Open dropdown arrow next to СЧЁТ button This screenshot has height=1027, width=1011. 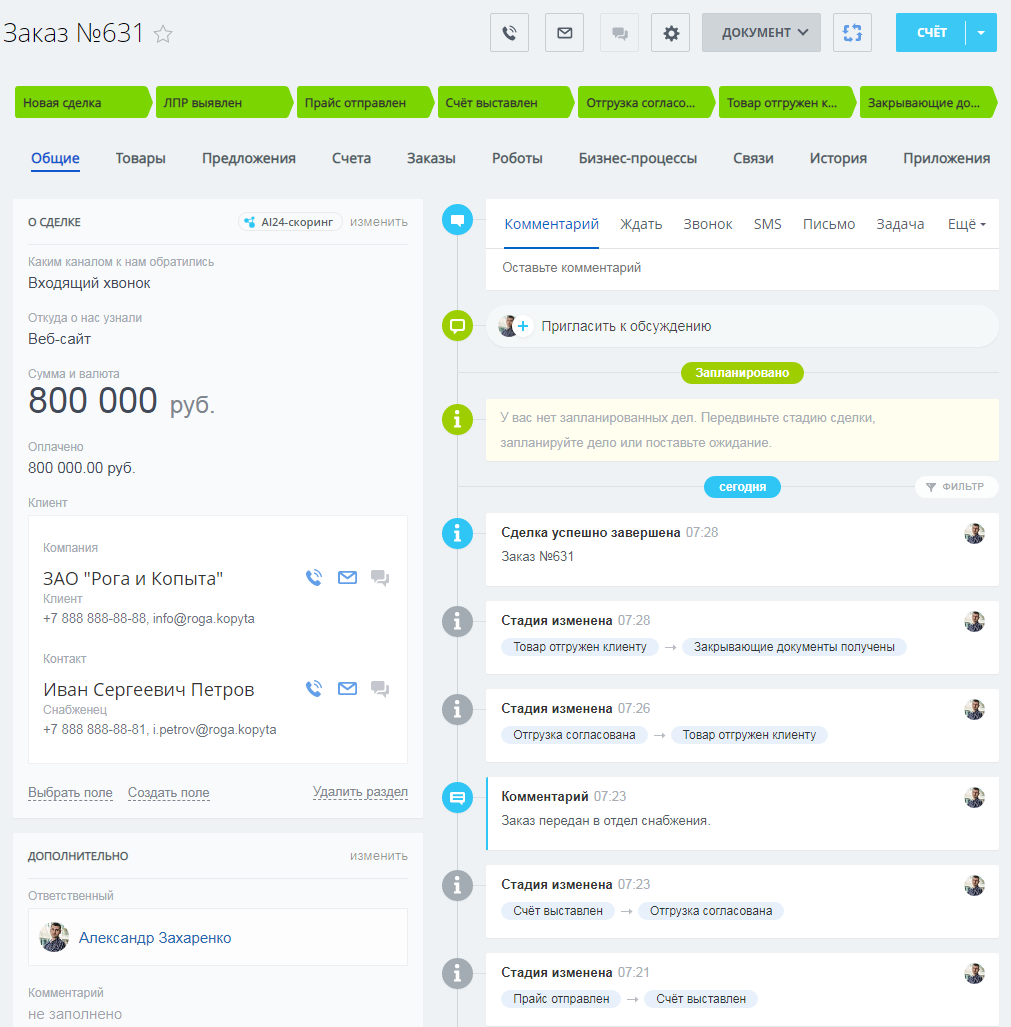pyautogui.click(x=981, y=33)
